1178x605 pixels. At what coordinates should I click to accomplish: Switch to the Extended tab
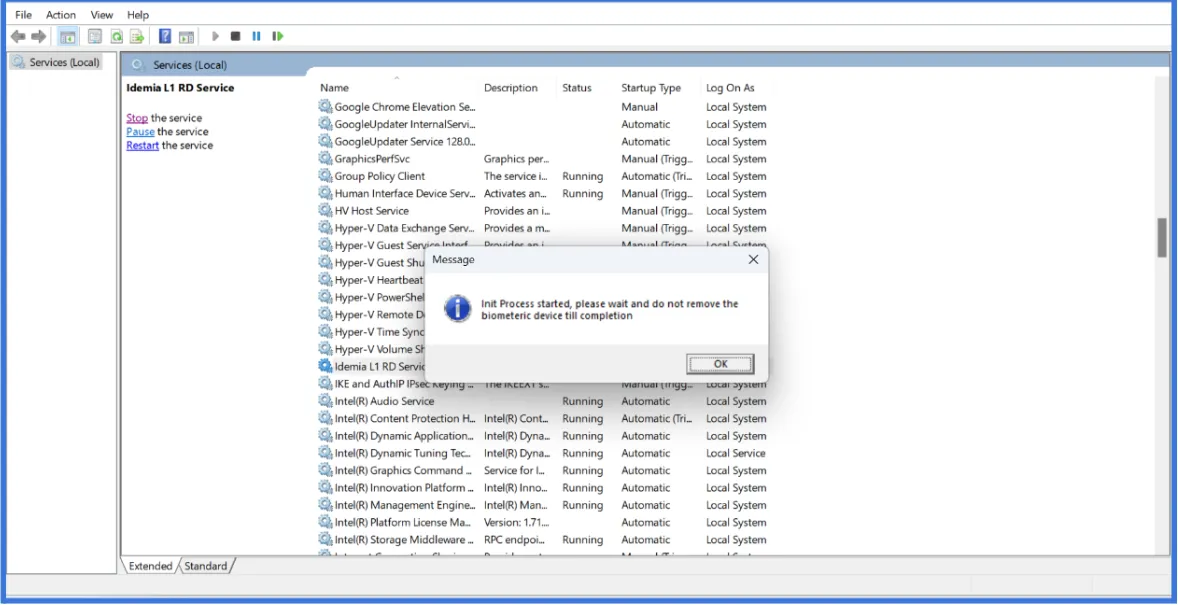pos(150,566)
